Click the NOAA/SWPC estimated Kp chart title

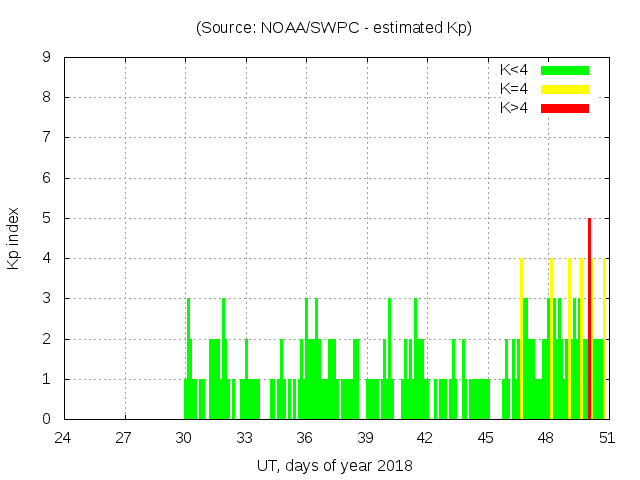(x=333, y=28)
